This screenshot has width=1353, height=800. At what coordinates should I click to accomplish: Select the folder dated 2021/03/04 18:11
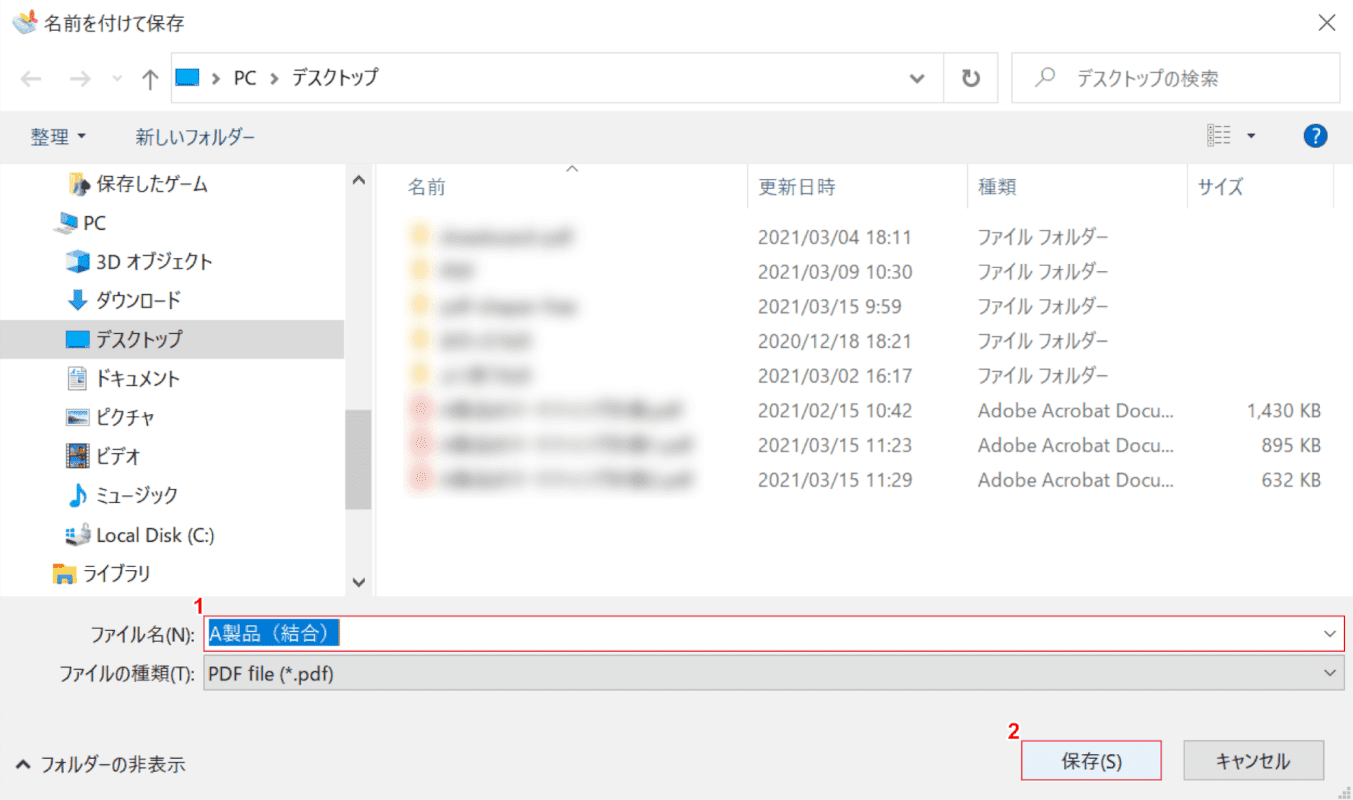point(866,237)
